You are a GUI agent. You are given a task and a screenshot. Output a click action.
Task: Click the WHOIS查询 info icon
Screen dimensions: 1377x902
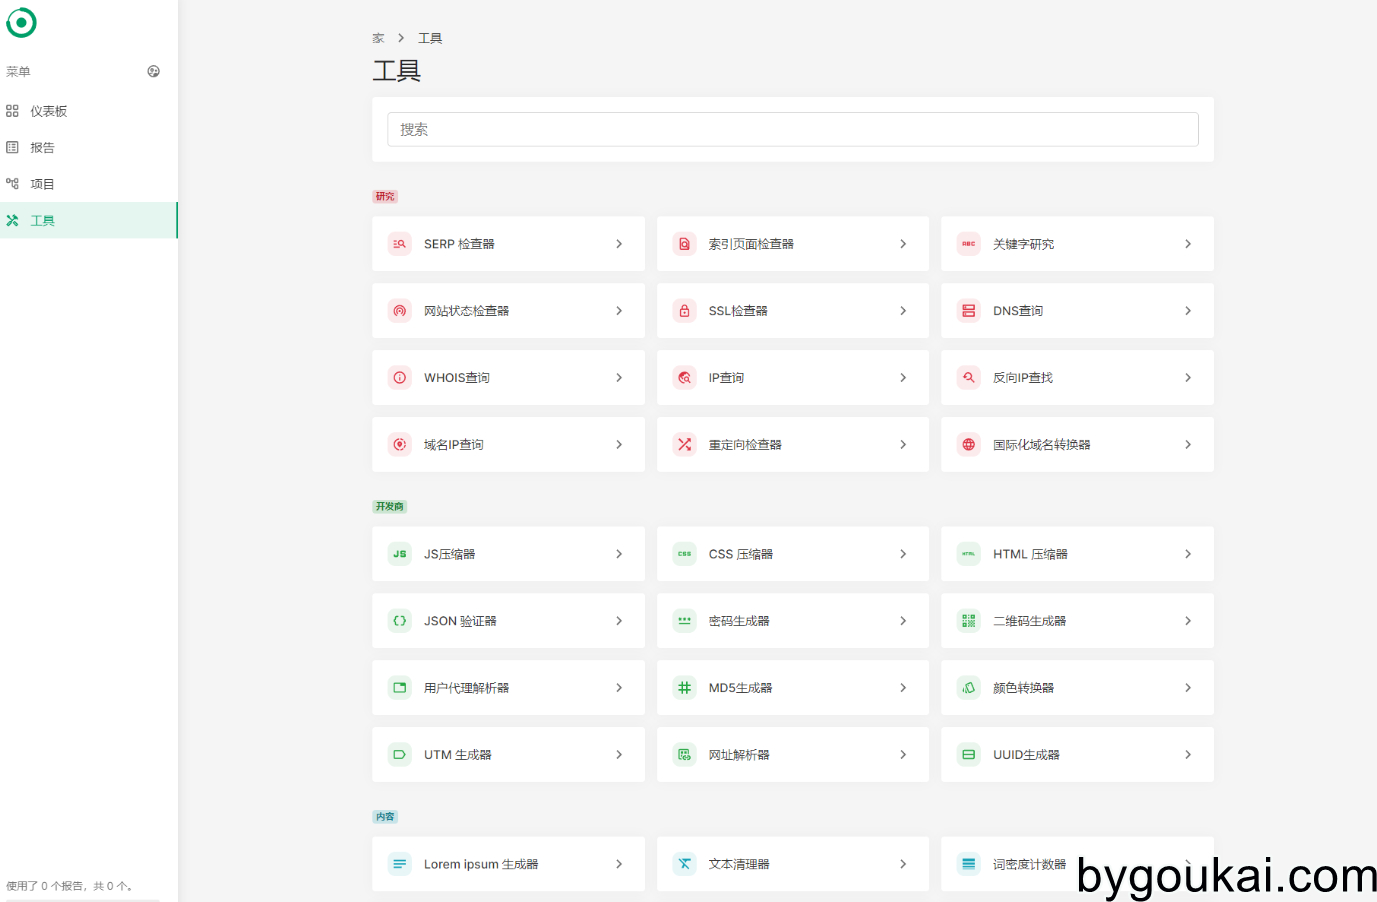click(x=400, y=378)
